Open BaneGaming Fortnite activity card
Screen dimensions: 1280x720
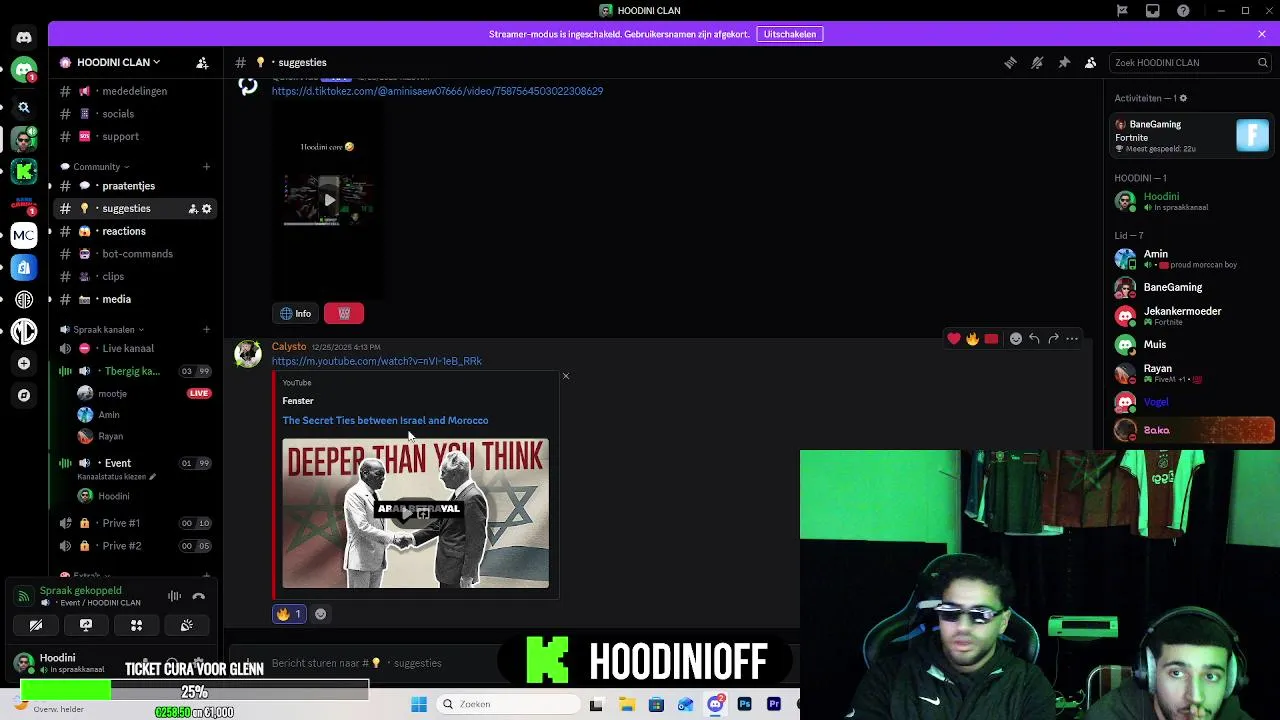coord(1193,136)
